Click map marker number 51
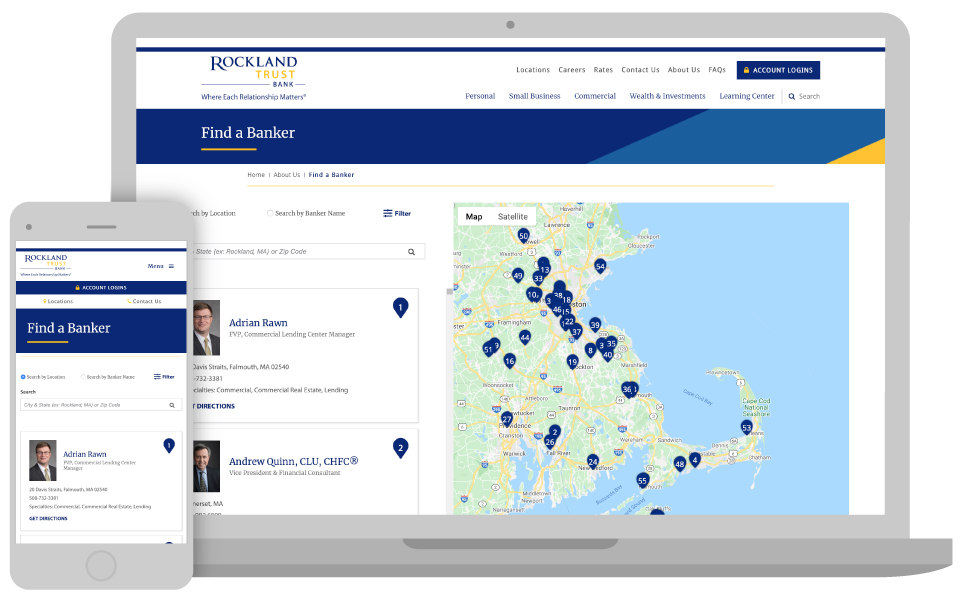 (488, 350)
